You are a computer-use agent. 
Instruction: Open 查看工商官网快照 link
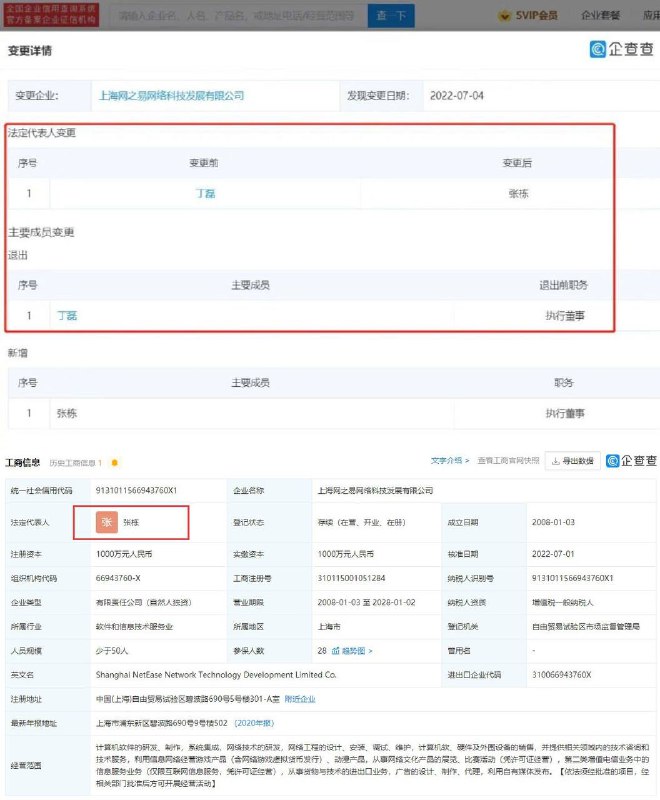point(508,461)
